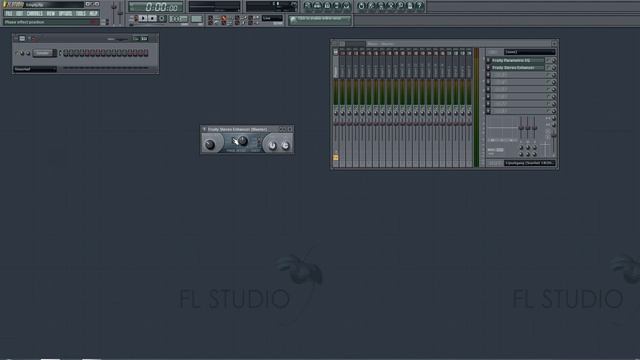Viewport: 640px width, 360px height.
Task: Click third mixer EQ band level slider
Action: [x=534, y=128]
